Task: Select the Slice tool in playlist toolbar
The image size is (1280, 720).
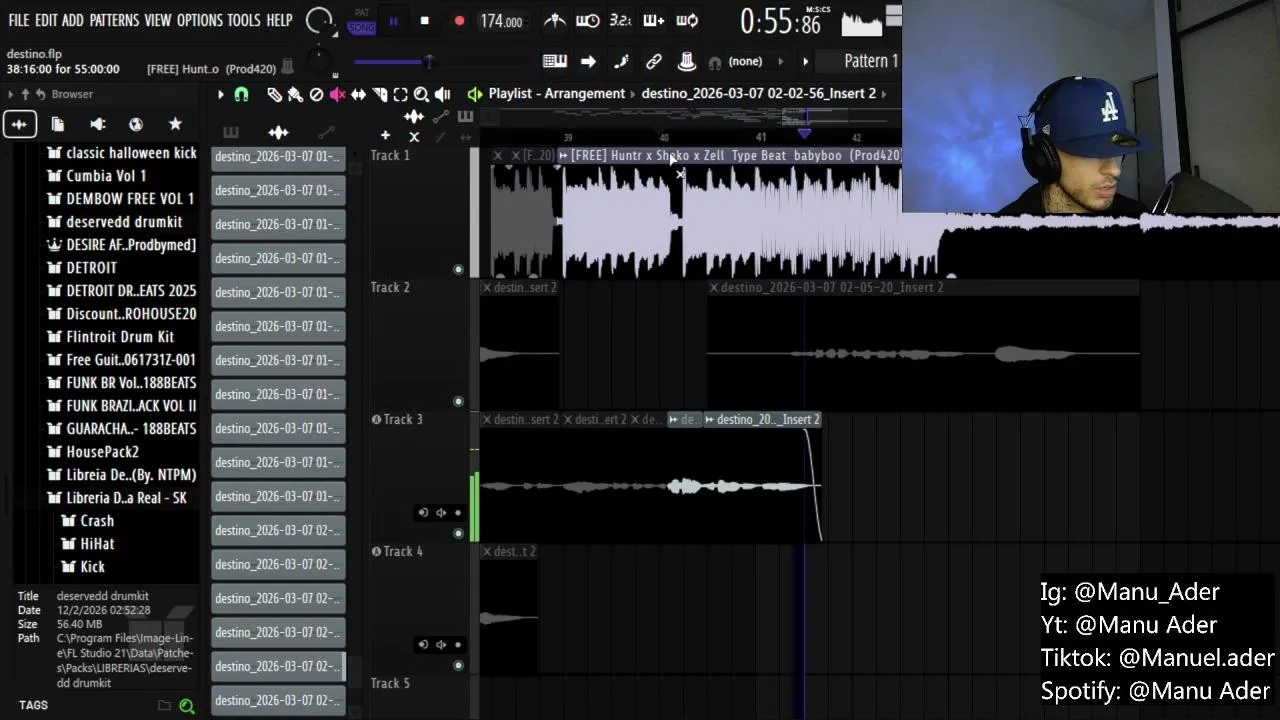Action: tap(379, 94)
